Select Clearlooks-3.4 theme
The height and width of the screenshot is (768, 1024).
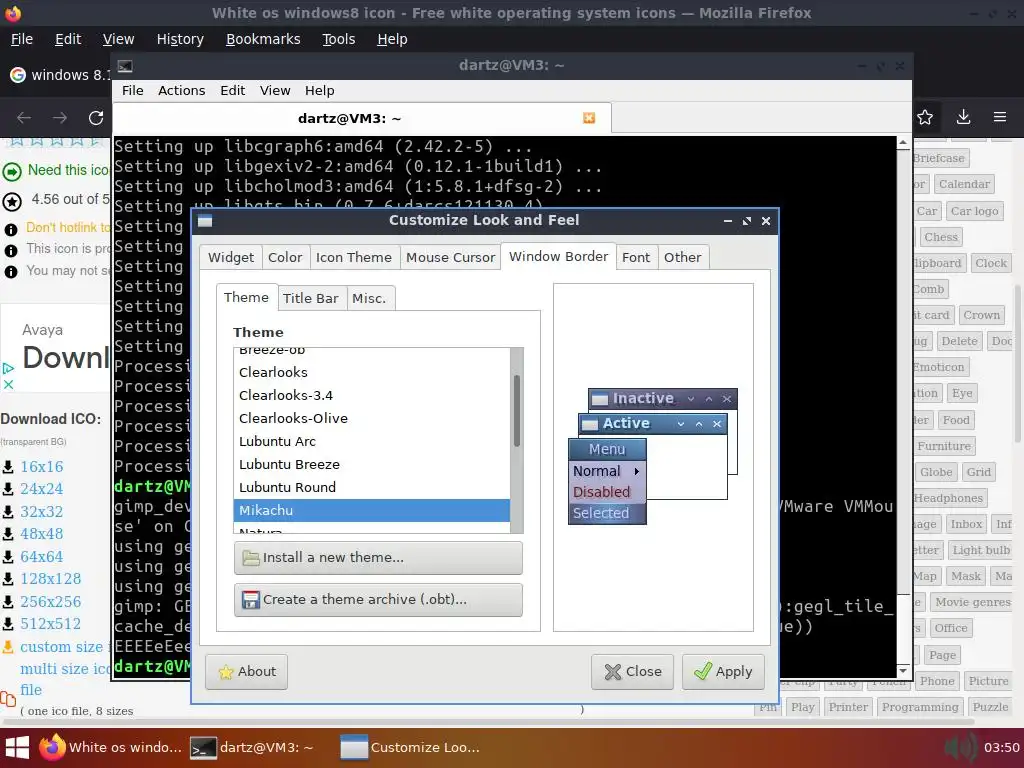pyautogui.click(x=372, y=395)
